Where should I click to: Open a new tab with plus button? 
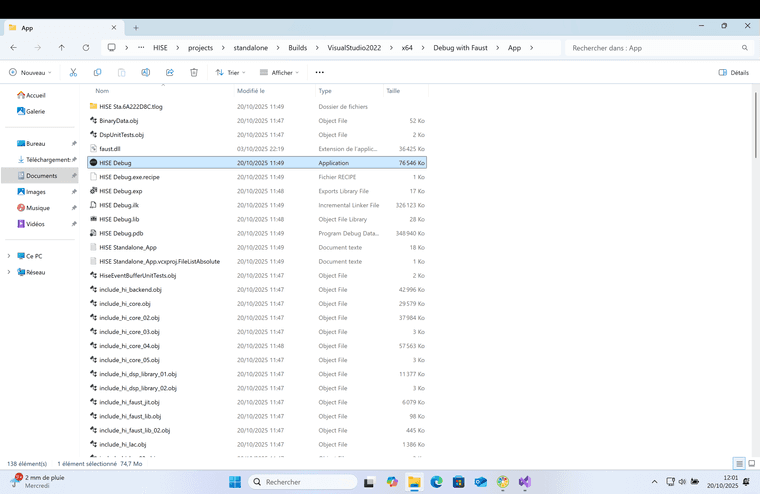(x=136, y=27)
